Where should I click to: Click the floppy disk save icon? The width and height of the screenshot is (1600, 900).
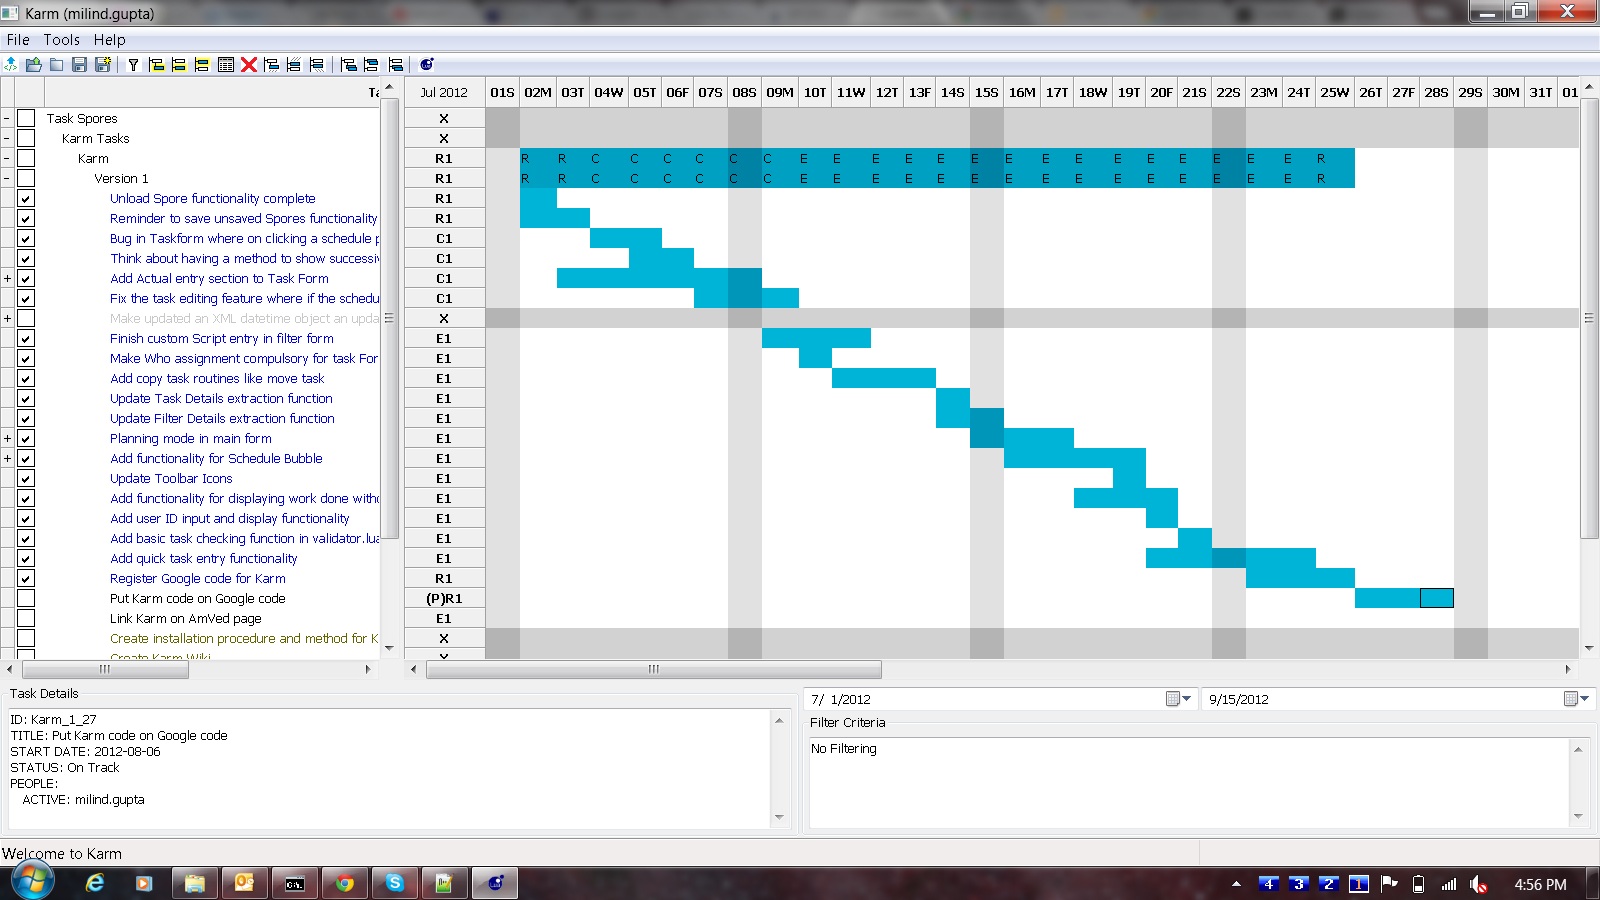(x=80, y=64)
